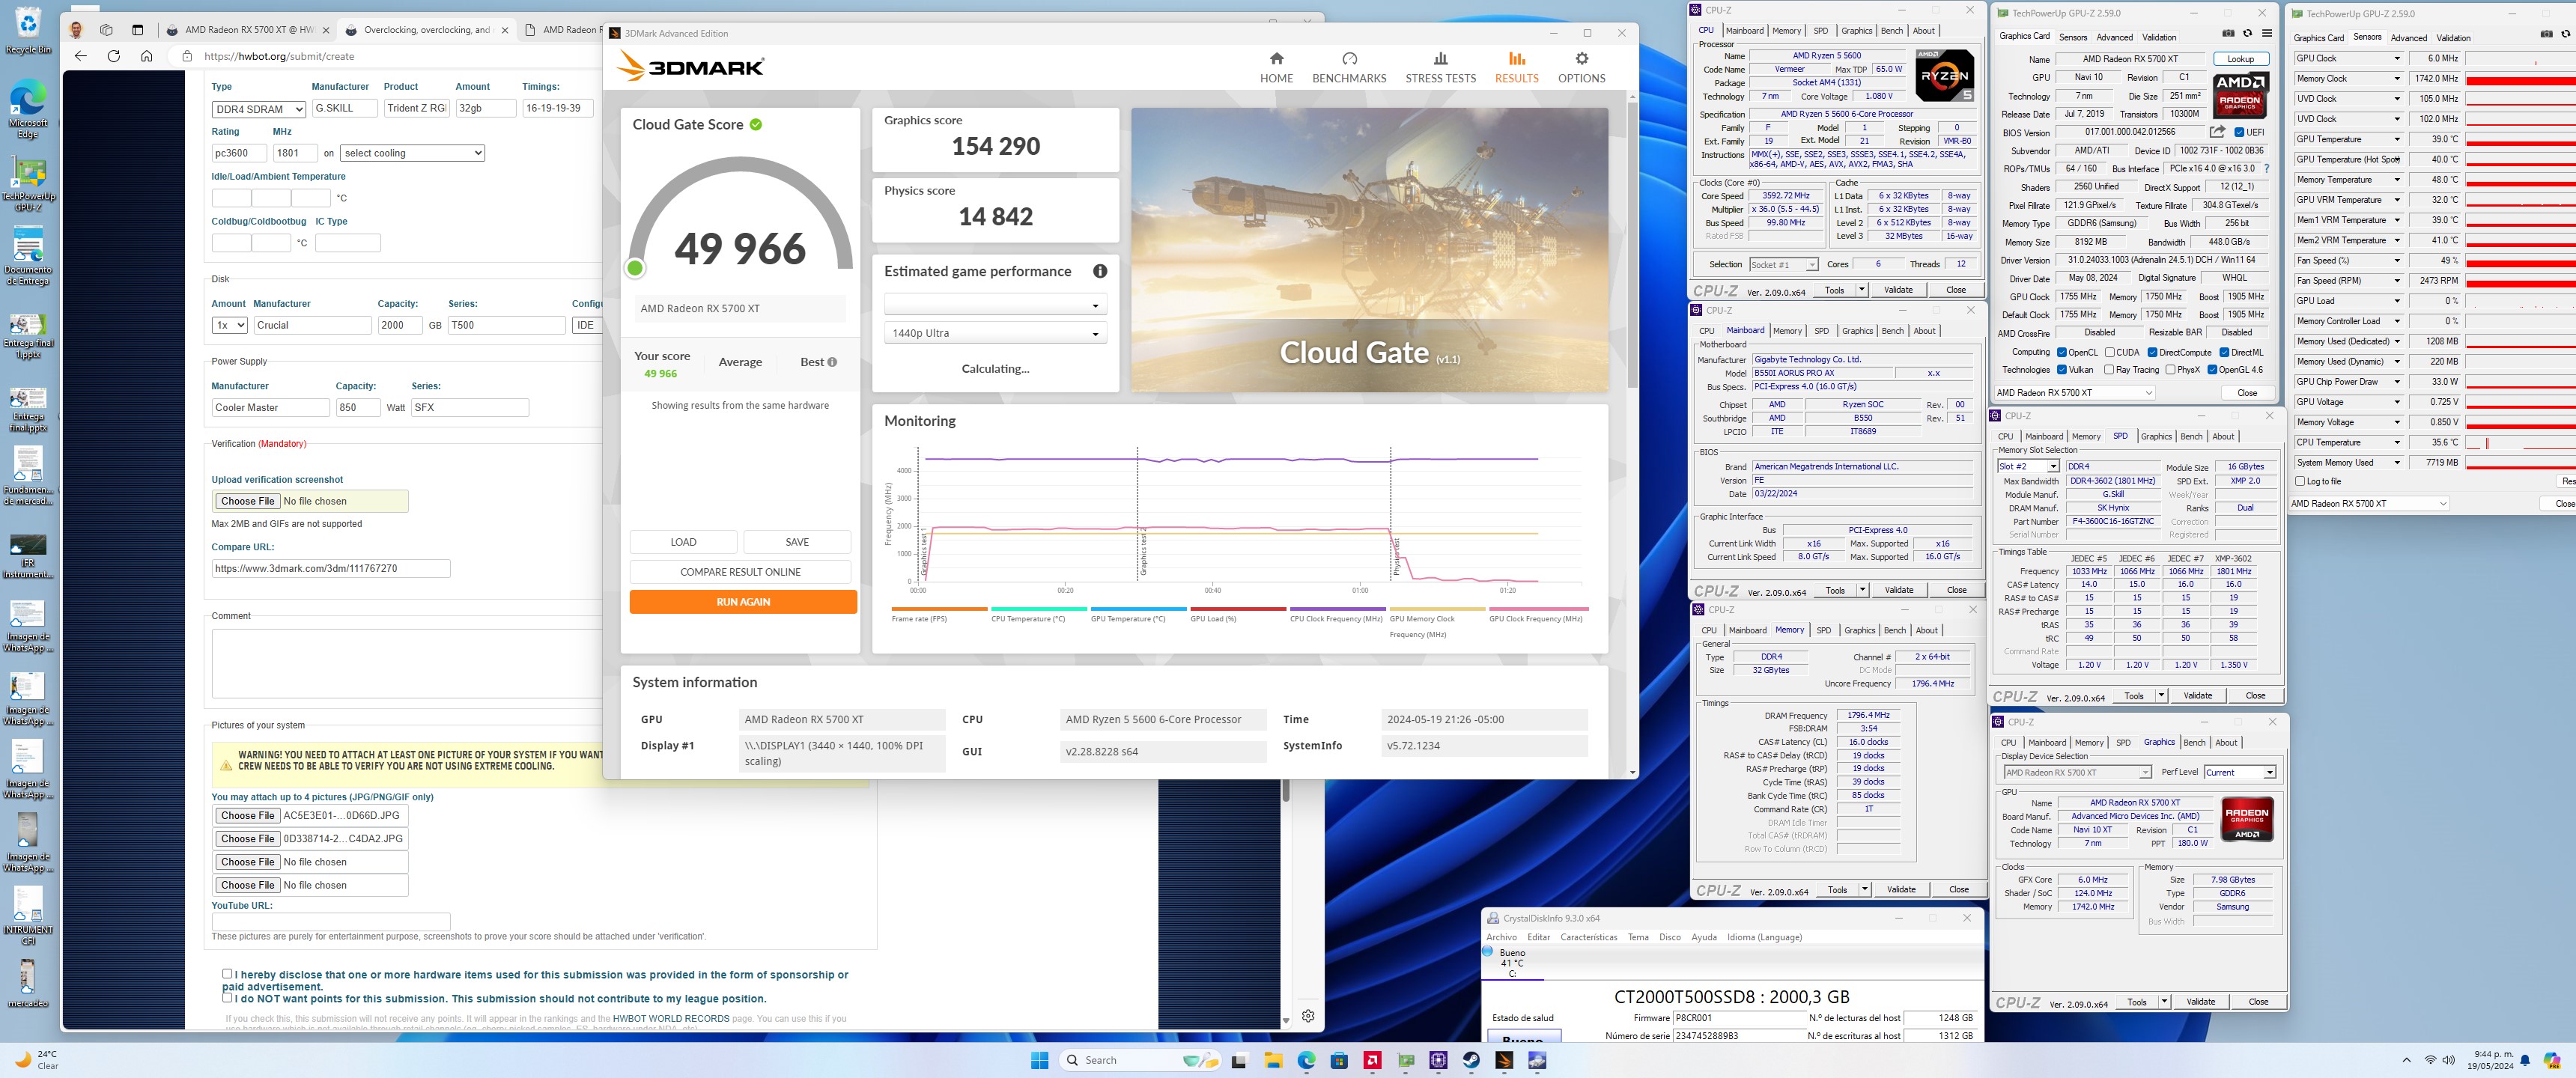Click the SAVE button in 3DMark
The image size is (2576, 1078).
point(797,542)
